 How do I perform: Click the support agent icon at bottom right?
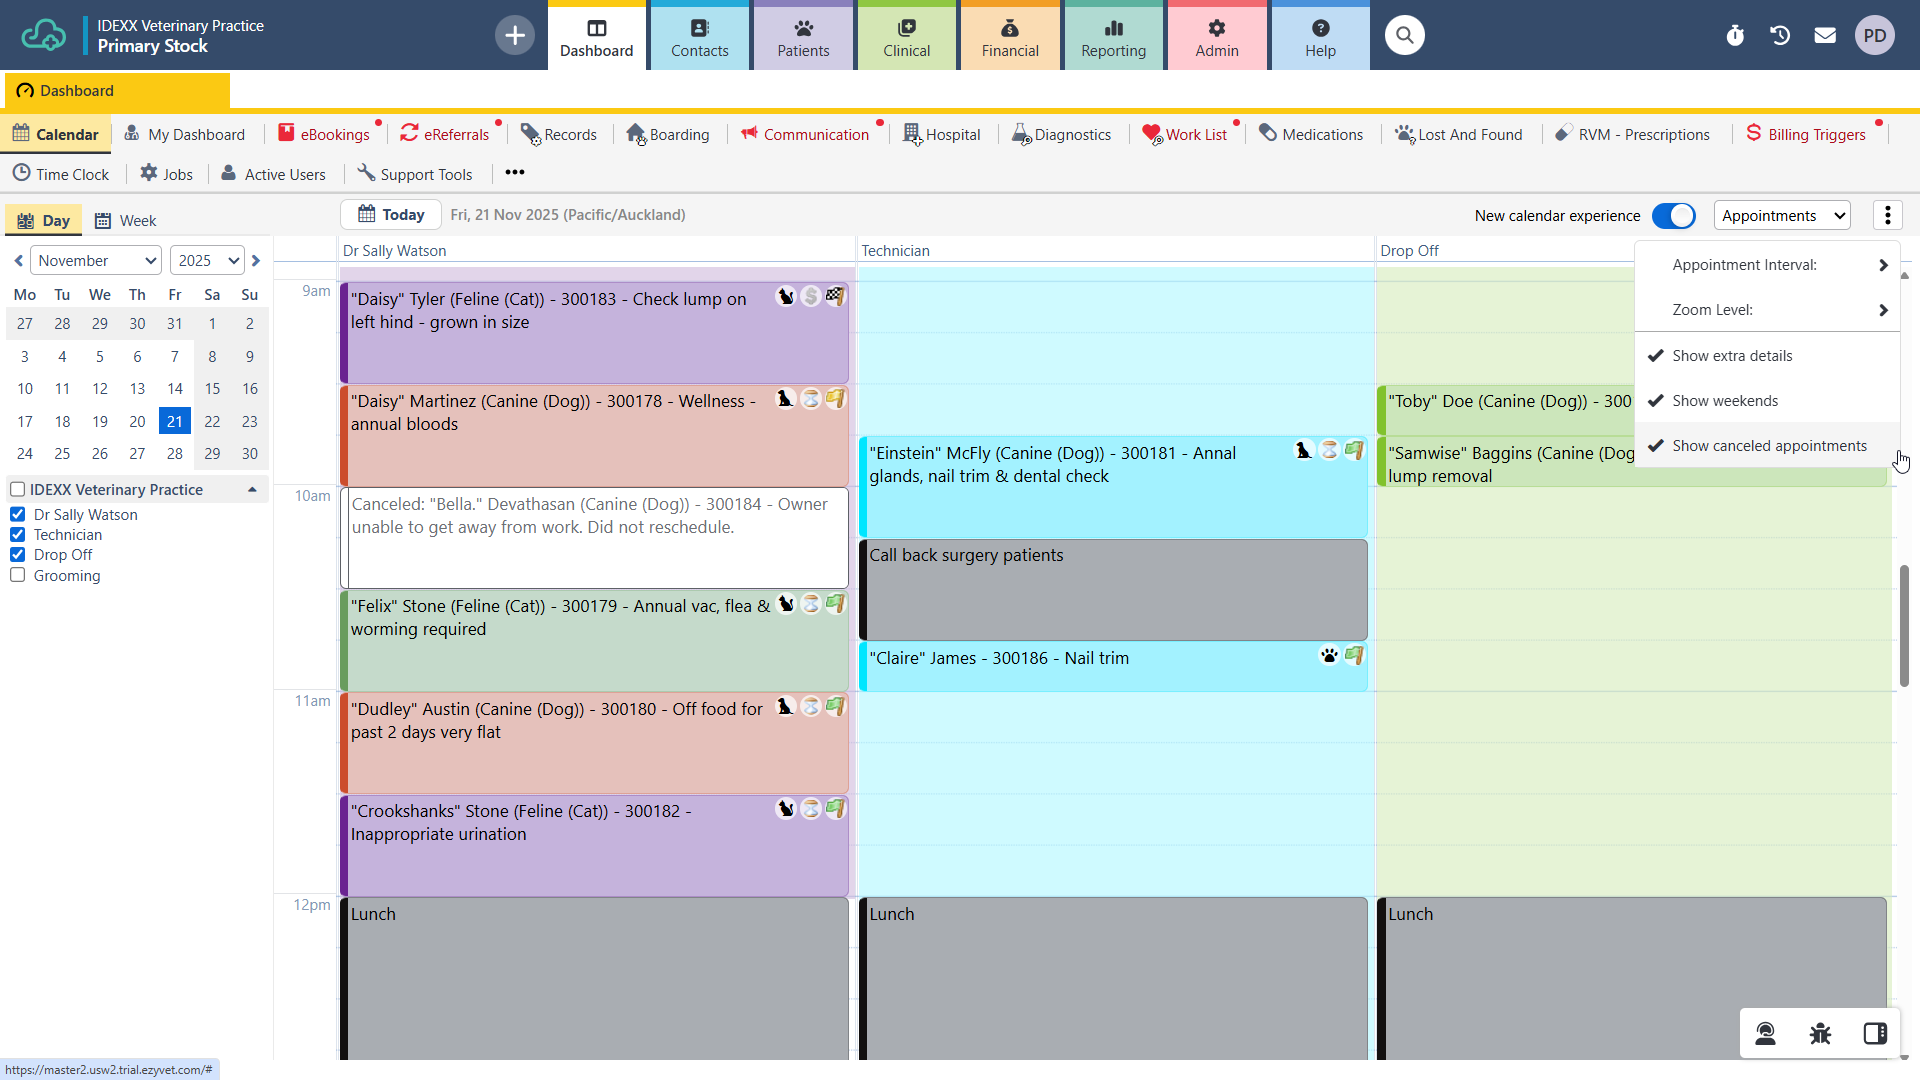click(1765, 1033)
